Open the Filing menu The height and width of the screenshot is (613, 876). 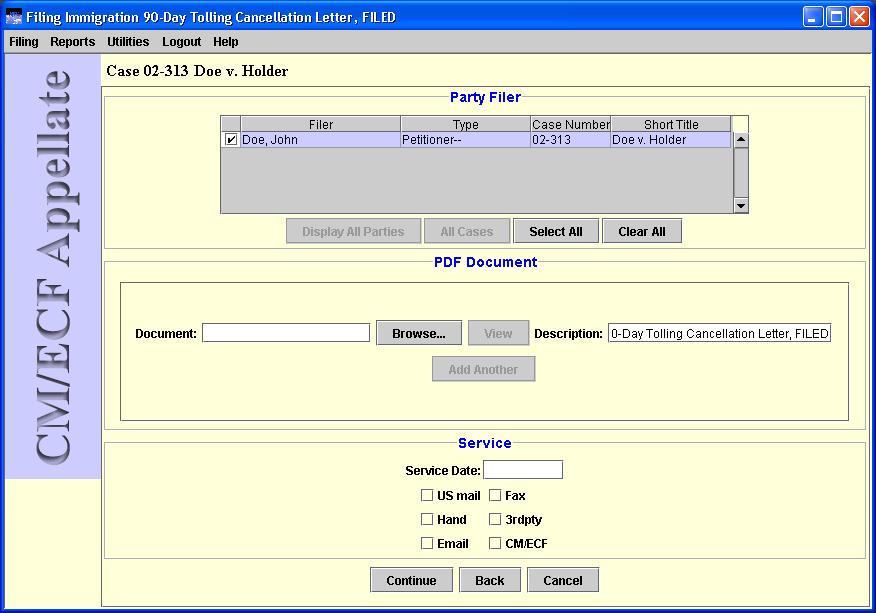tap(23, 42)
